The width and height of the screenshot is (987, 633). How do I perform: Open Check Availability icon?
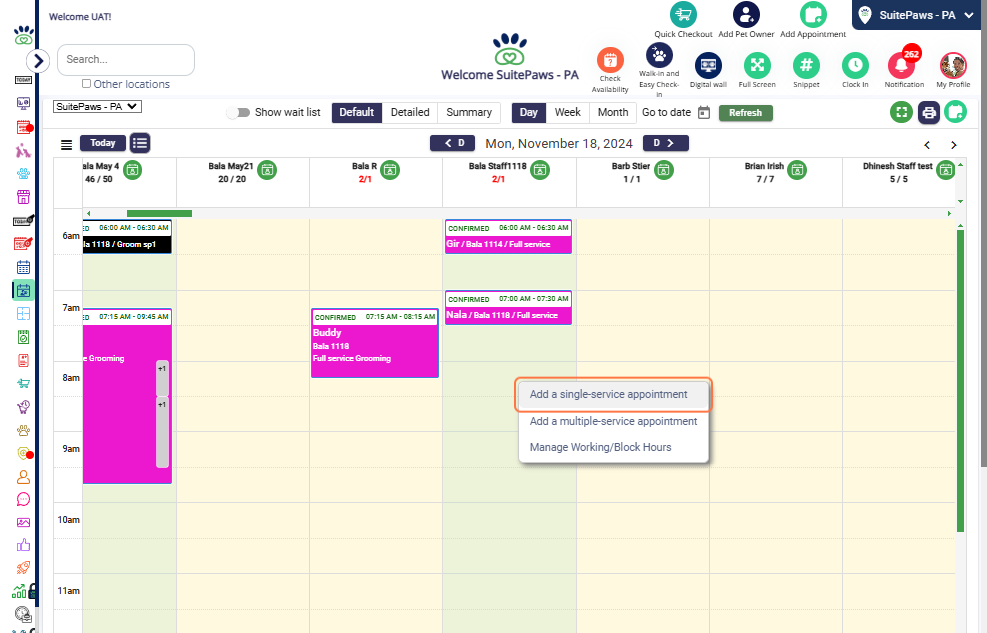click(610, 60)
